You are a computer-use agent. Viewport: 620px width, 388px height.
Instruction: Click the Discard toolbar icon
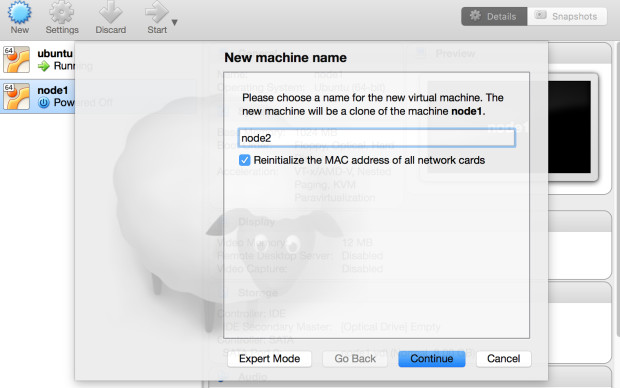tap(110, 13)
